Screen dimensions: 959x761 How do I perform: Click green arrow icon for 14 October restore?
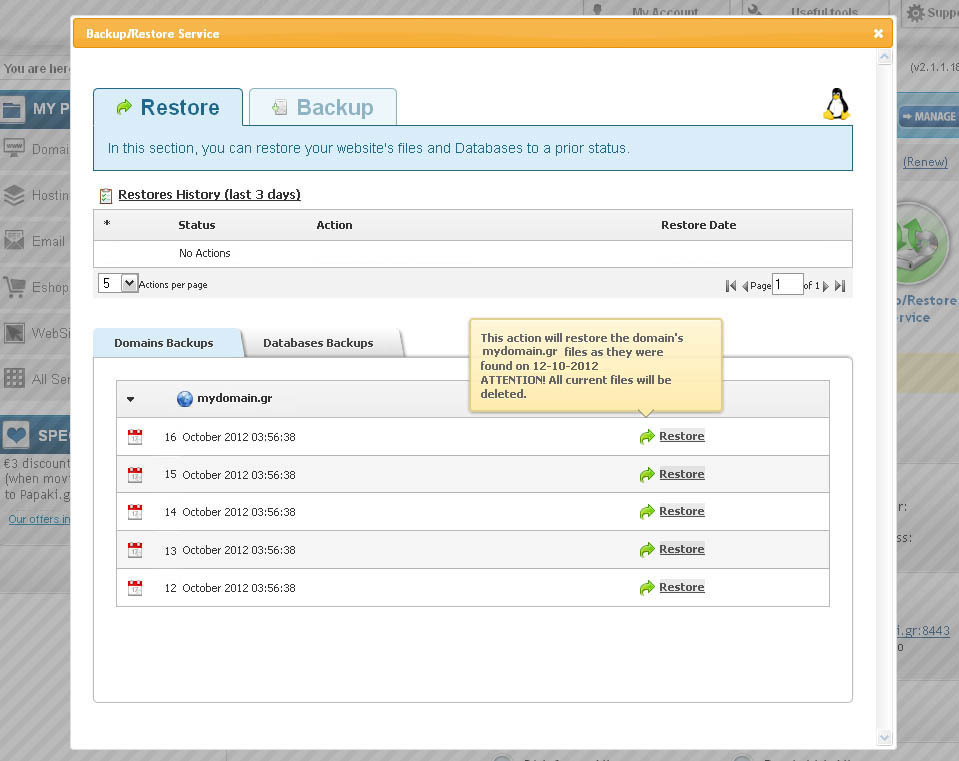coord(647,512)
